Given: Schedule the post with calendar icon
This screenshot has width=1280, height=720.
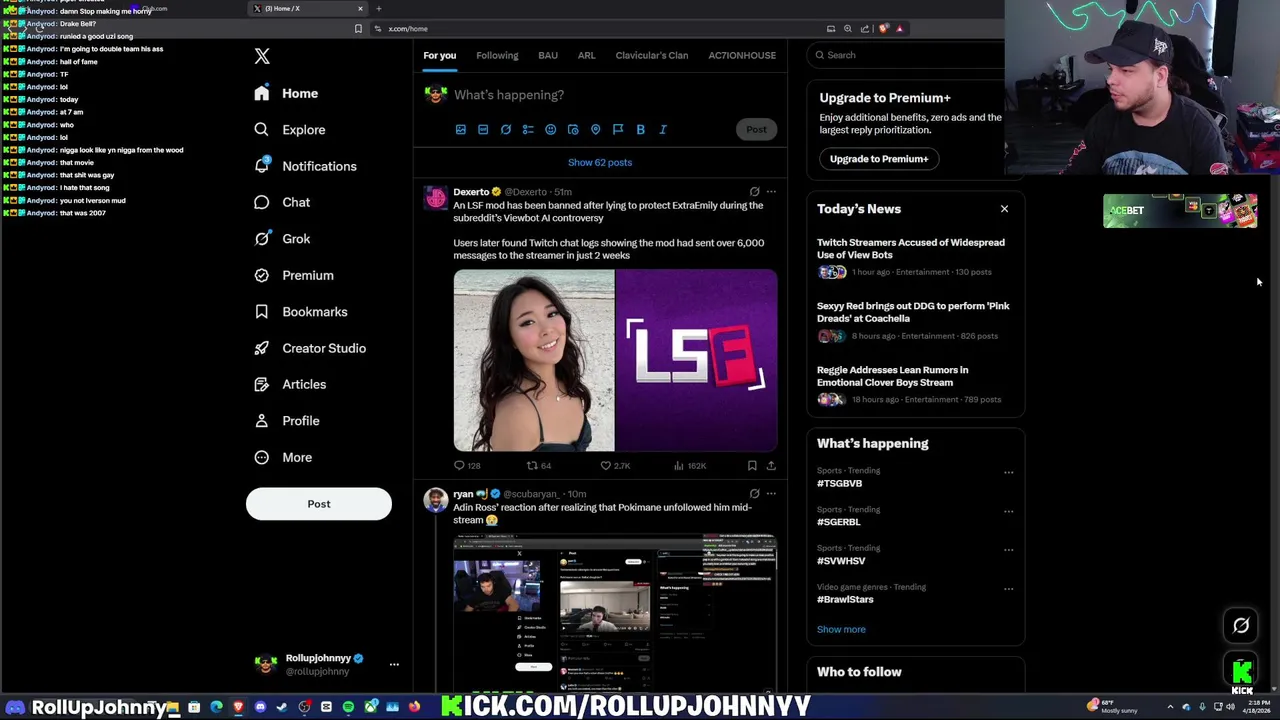Looking at the screenshot, I should click(573, 129).
